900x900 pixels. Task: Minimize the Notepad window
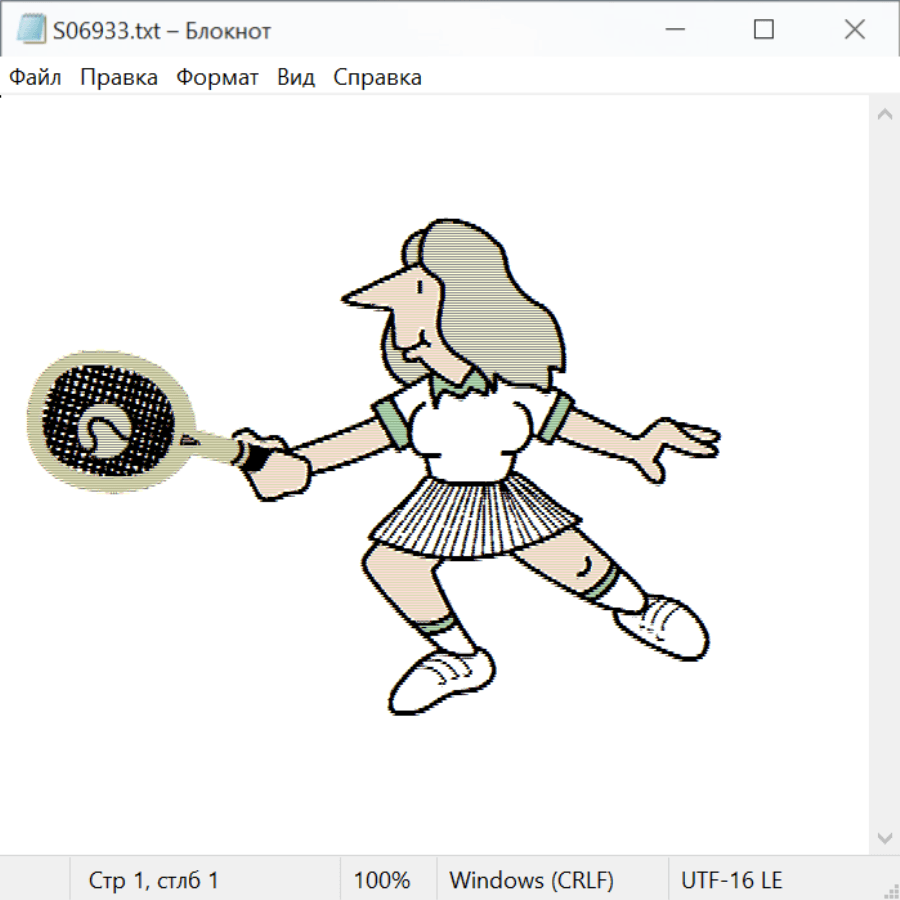[x=673, y=30]
